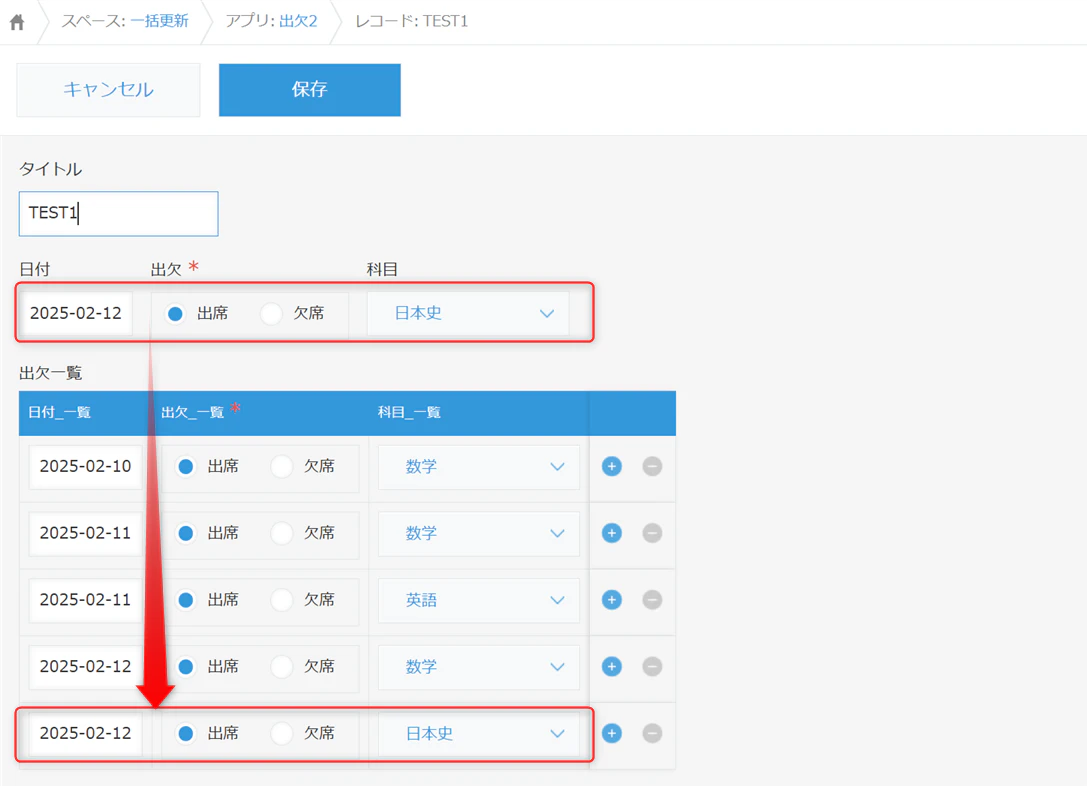Expand 数学 dropdown in 2025-02-11 row
This screenshot has width=1087, height=786.
point(478,533)
